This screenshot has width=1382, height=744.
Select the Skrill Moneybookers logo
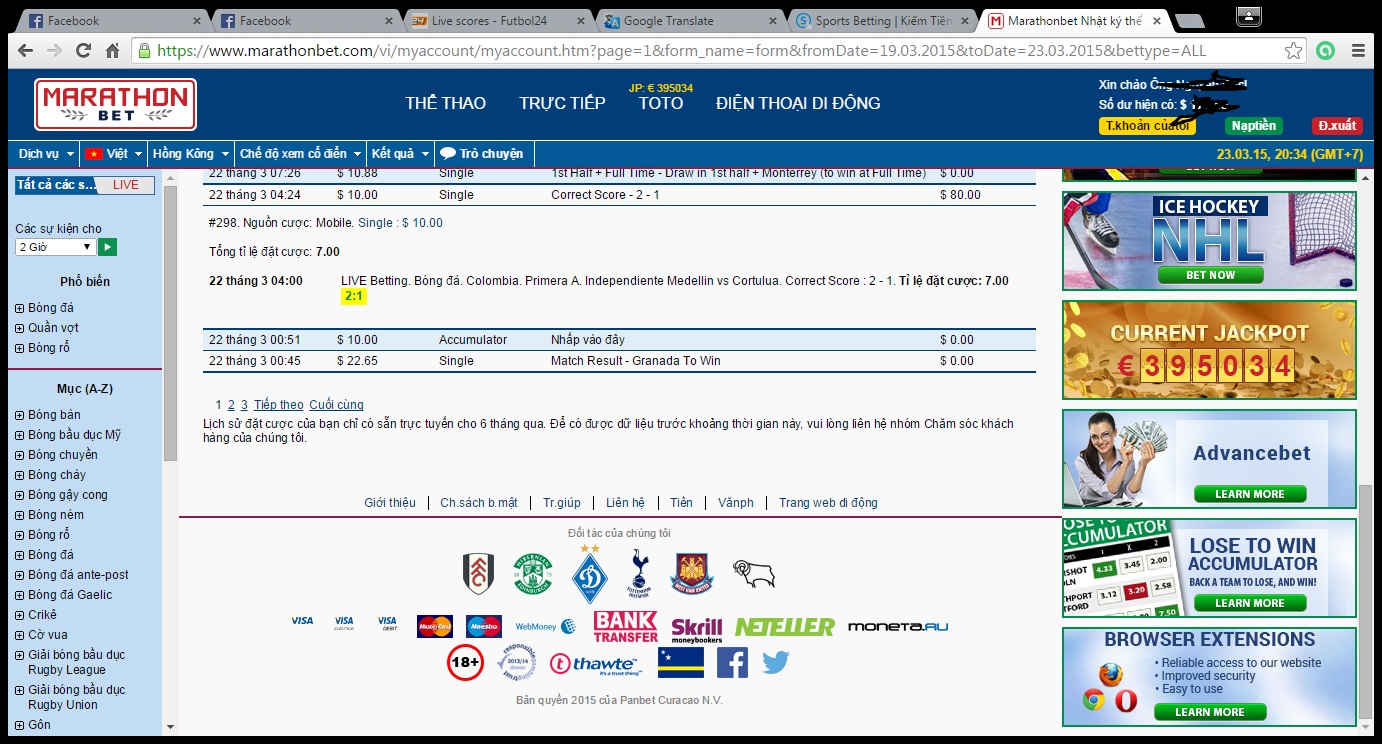pyautogui.click(x=697, y=628)
